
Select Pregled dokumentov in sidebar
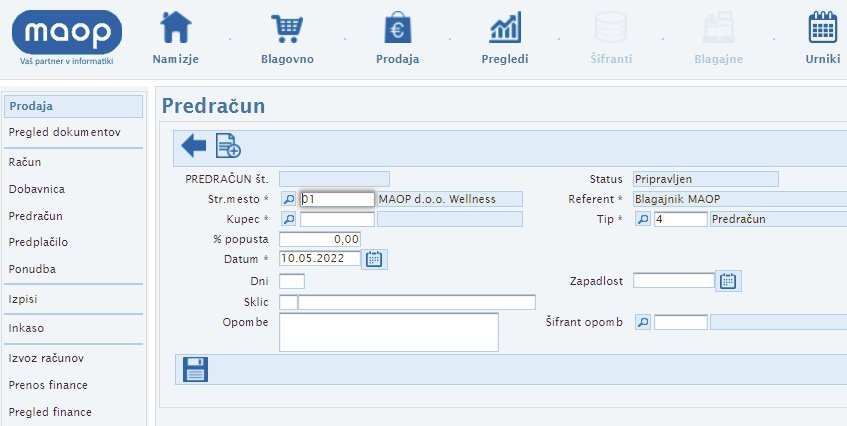[65, 133]
